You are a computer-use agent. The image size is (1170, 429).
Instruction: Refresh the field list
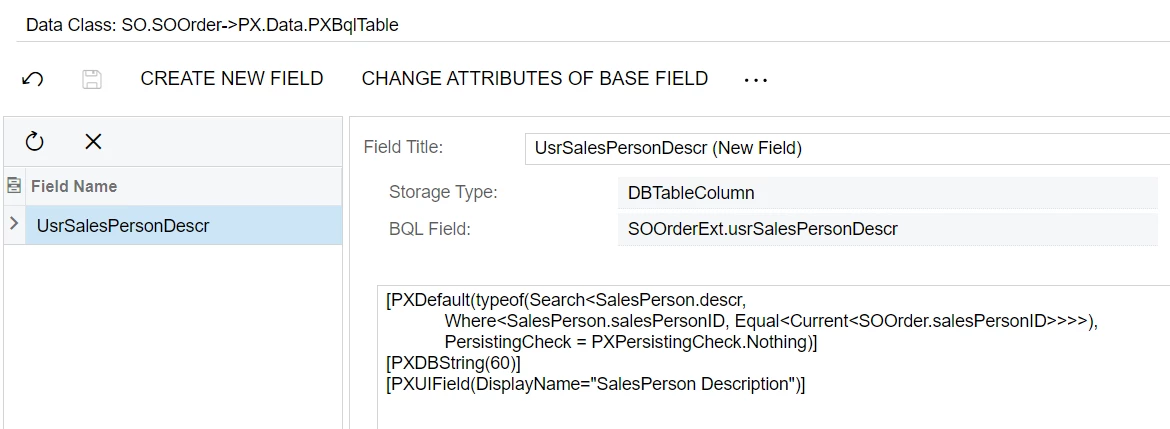point(34,142)
